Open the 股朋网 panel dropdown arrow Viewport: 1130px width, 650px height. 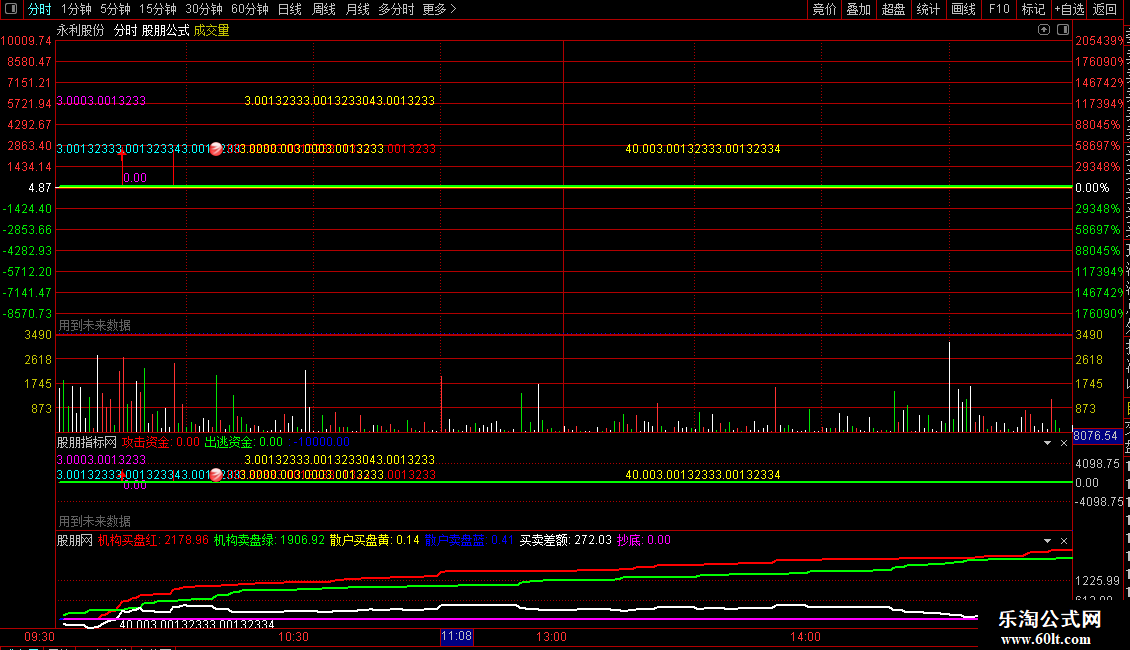pyautogui.click(x=1047, y=541)
